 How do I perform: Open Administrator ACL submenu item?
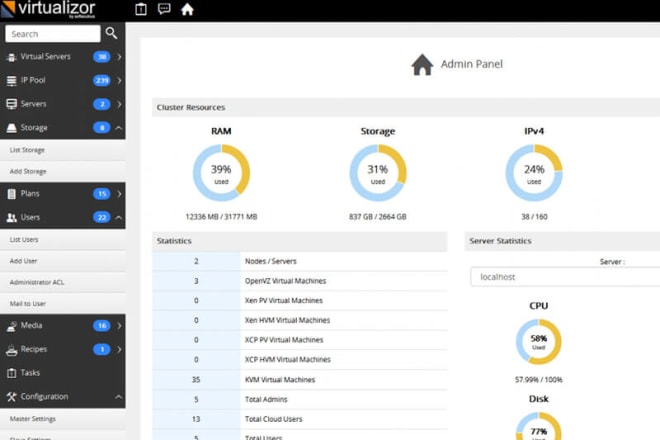pos(63,282)
